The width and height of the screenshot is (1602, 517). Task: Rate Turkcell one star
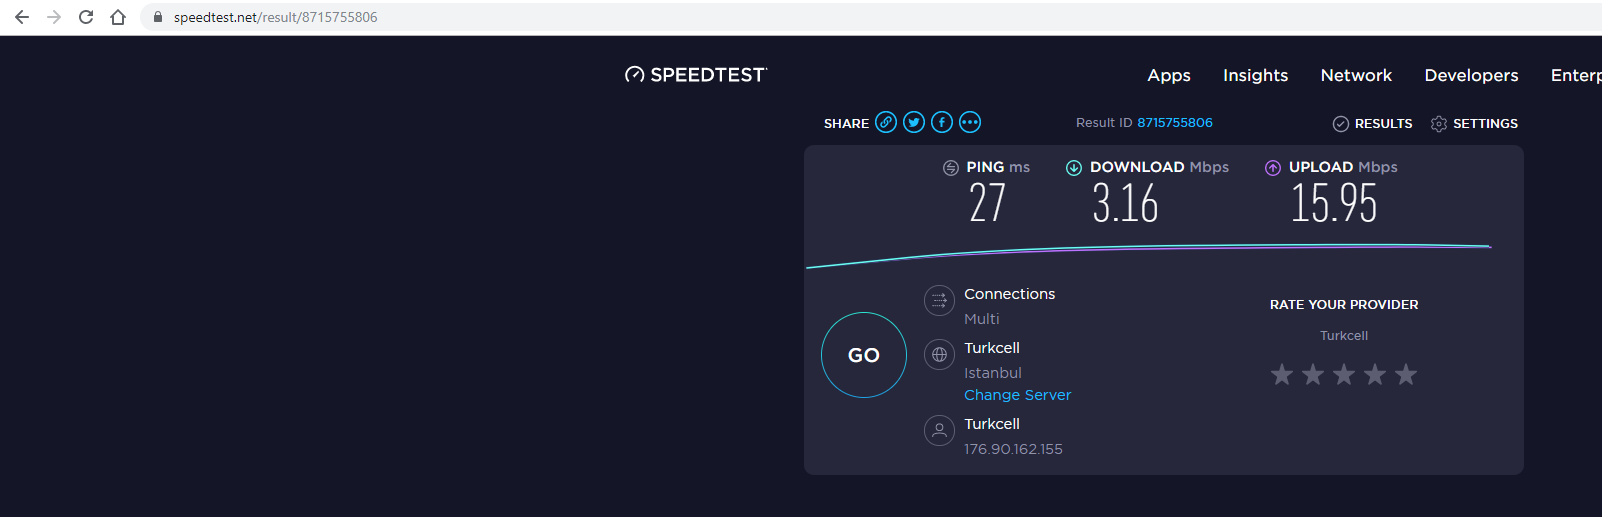[x=1282, y=375]
